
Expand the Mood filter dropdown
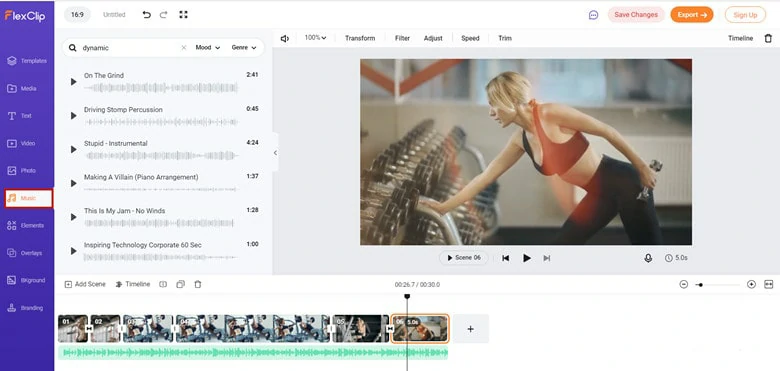tap(208, 48)
